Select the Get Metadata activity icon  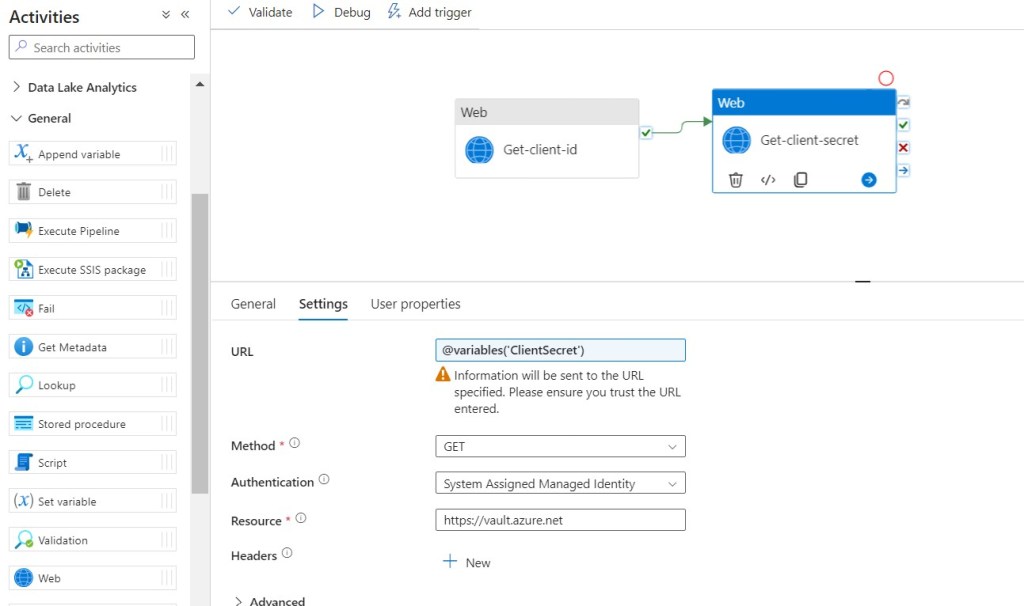[x=23, y=347]
